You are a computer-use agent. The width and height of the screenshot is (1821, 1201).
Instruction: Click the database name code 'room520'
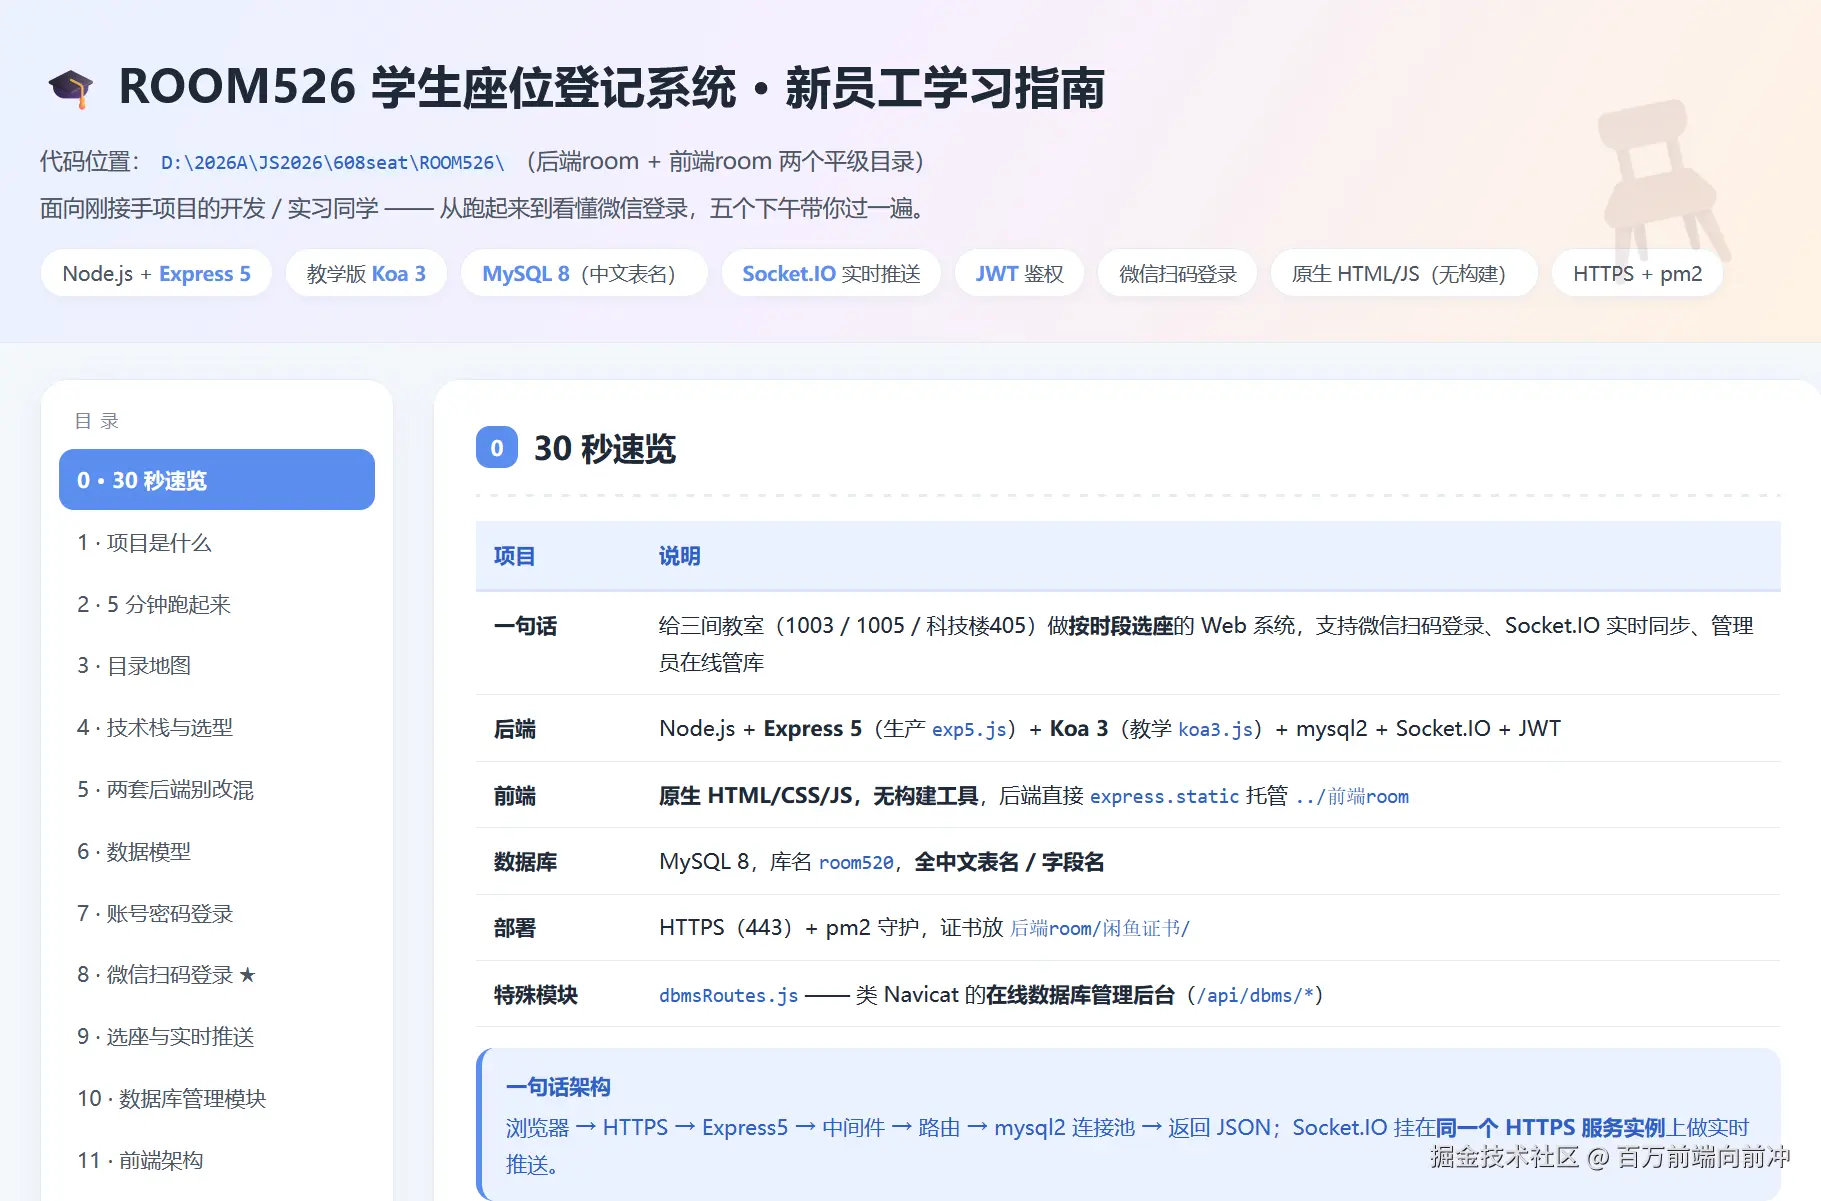(856, 863)
